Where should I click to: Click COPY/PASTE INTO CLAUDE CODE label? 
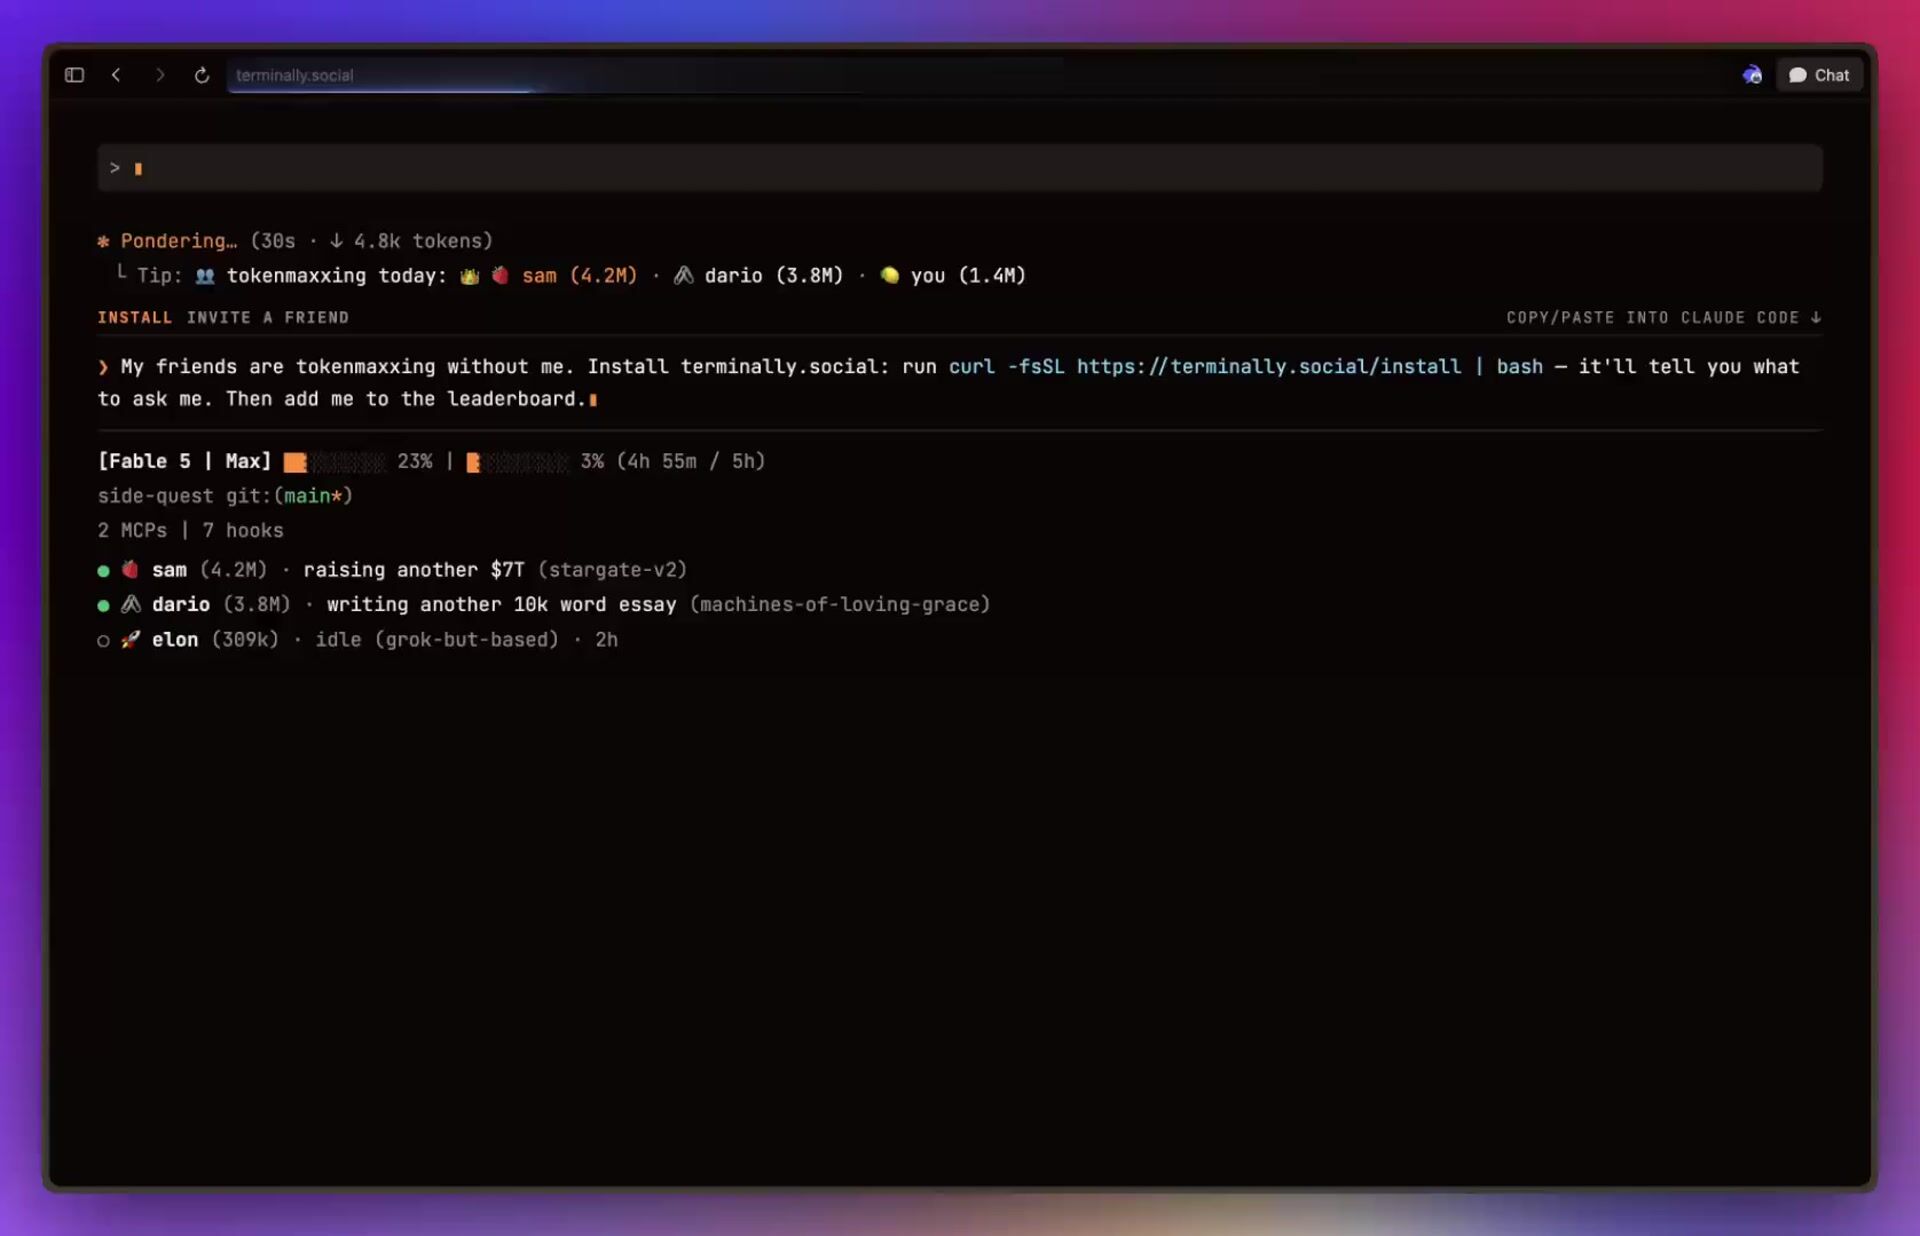coord(1664,317)
